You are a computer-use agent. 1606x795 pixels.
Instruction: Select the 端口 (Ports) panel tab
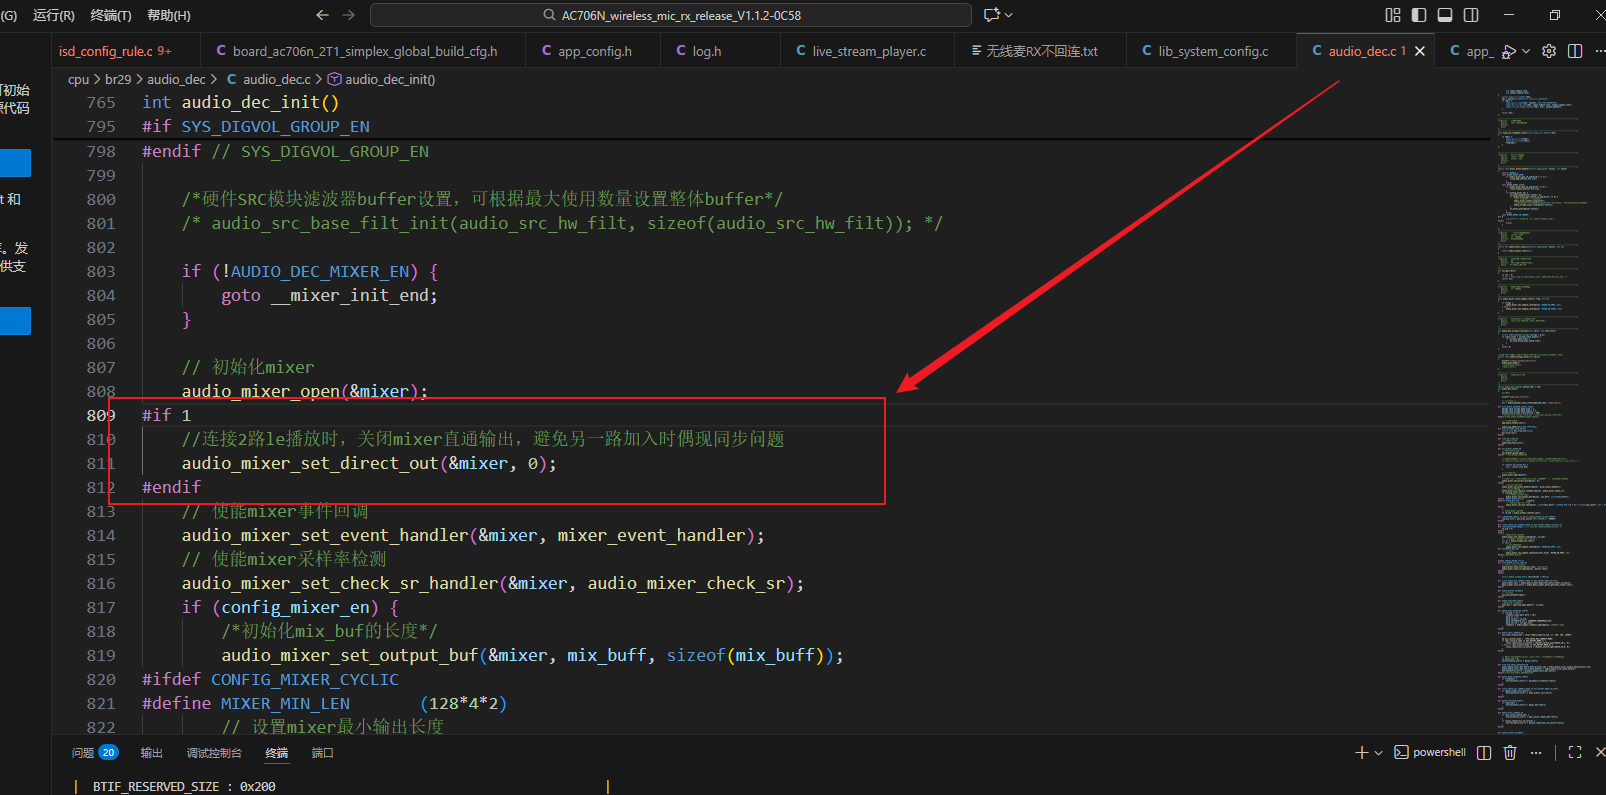pyautogui.click(x=322, y=752)
